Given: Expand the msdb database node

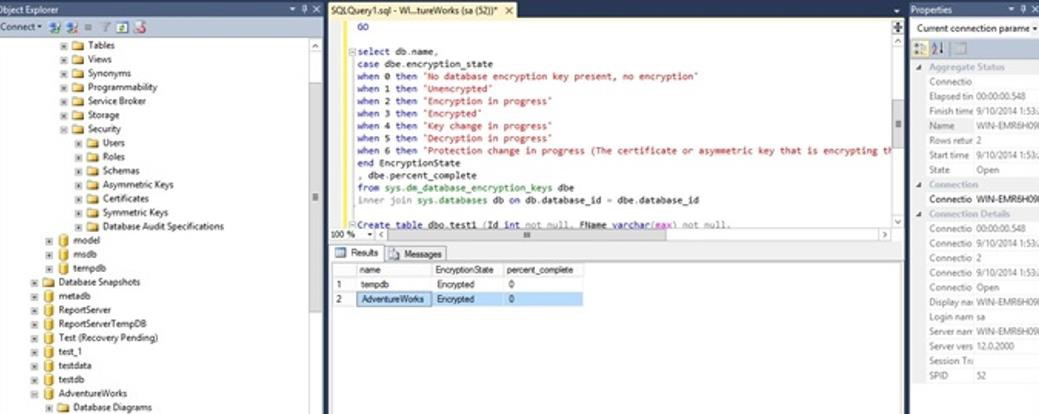Looking at the screenshot, I should pyautogui.click(x=49, y=254).
